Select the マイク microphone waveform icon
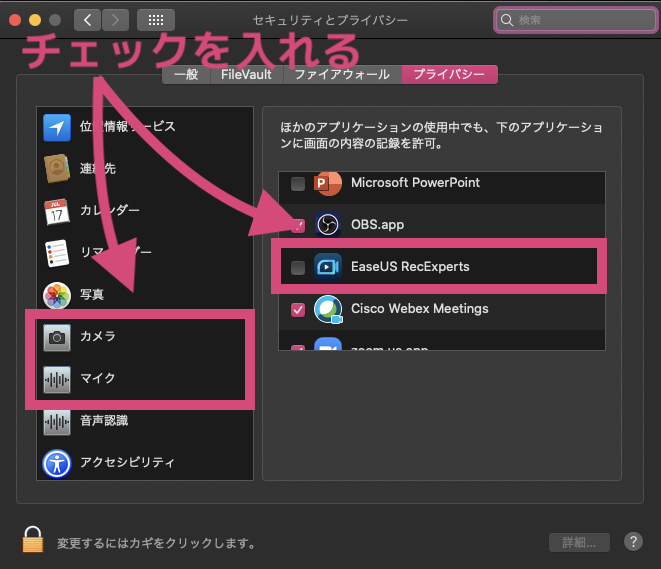661x569 pixels. [x=57, y=379]
